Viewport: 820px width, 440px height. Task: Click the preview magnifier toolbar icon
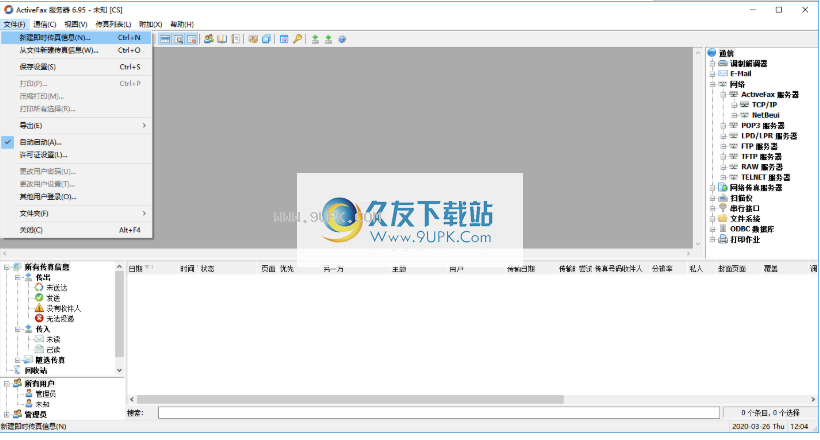point(178,39)
